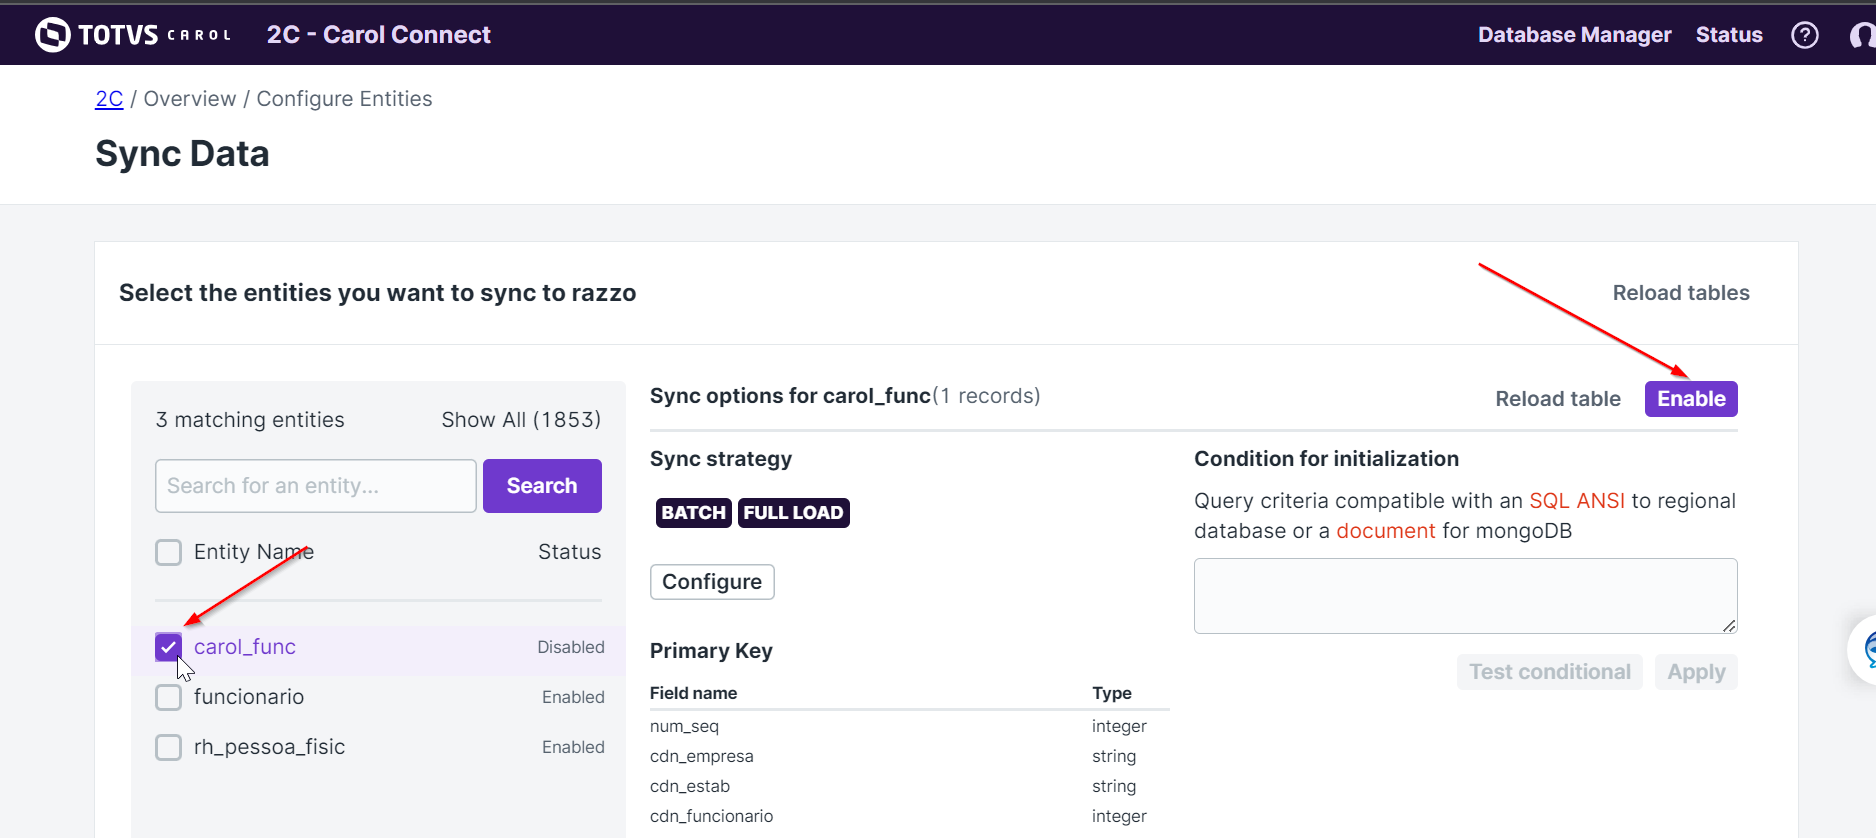The height and width of the screenshot is (838, 1876).
Task: Click the purple Search button
Action: tap(542, 486)
